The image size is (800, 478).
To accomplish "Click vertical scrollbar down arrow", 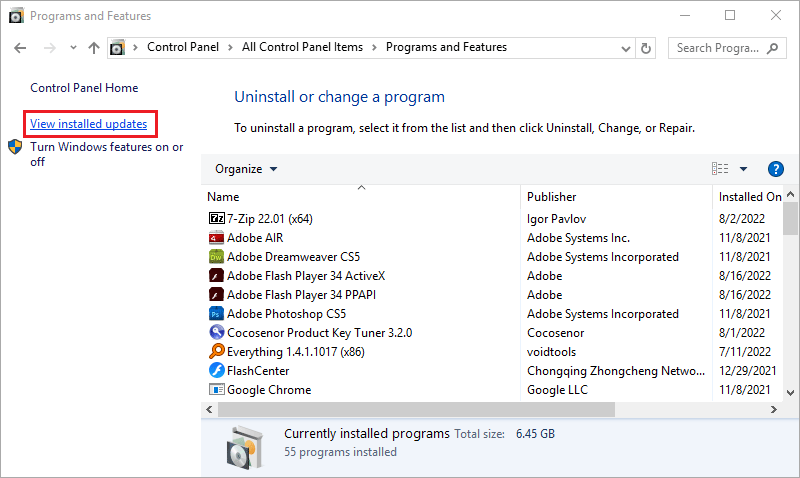I will [x=790, y=392].
